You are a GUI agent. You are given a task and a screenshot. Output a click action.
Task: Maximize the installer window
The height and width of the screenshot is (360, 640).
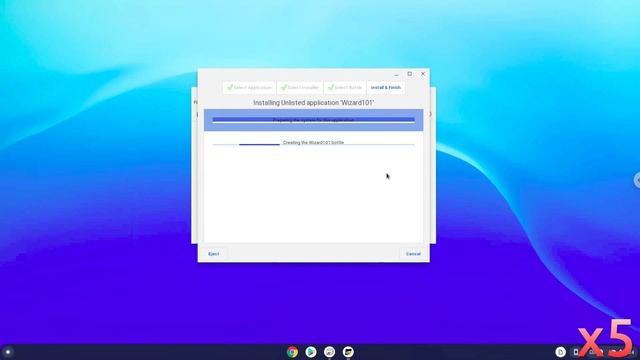(x=409, y=74)
